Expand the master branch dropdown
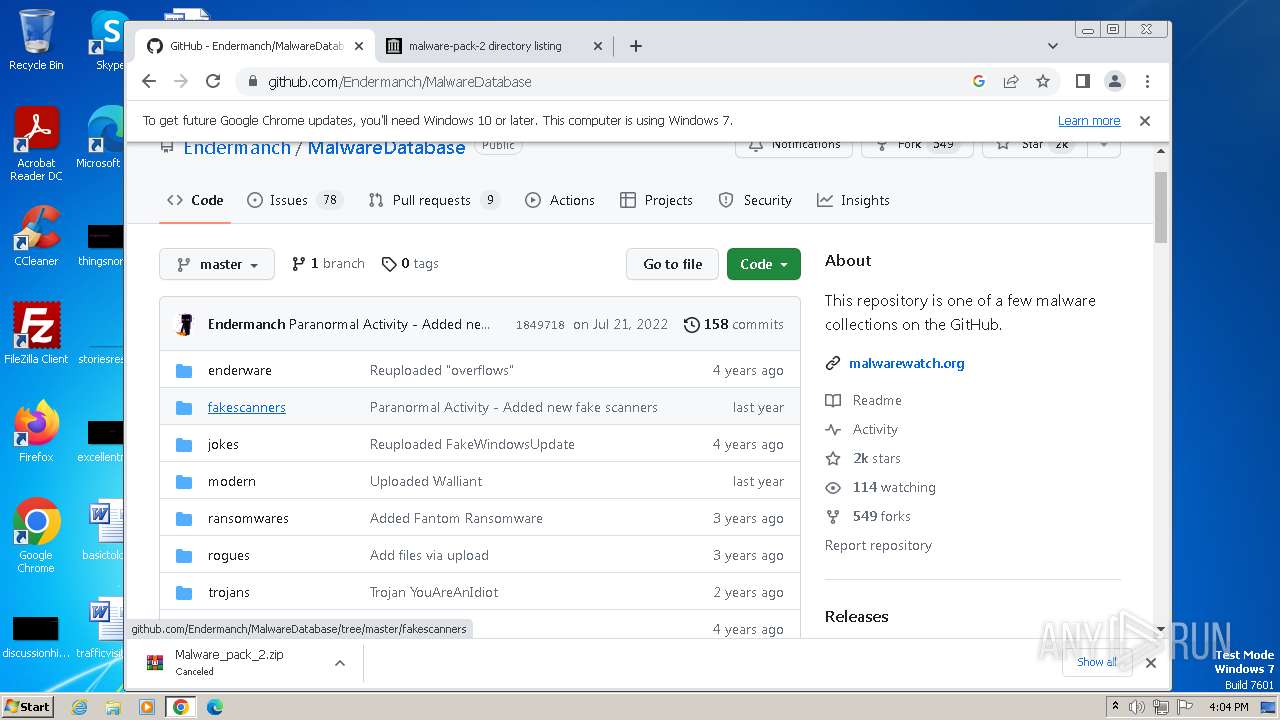1280x720 pixels. tap(217, 264)
